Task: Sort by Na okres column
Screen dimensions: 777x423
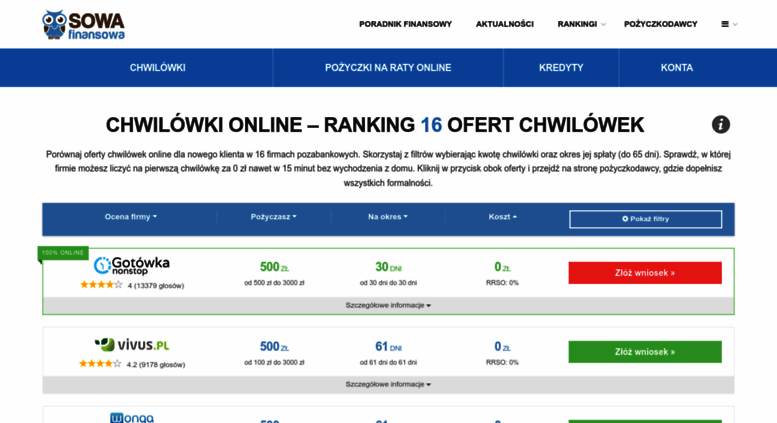Action: pos(388,217)
